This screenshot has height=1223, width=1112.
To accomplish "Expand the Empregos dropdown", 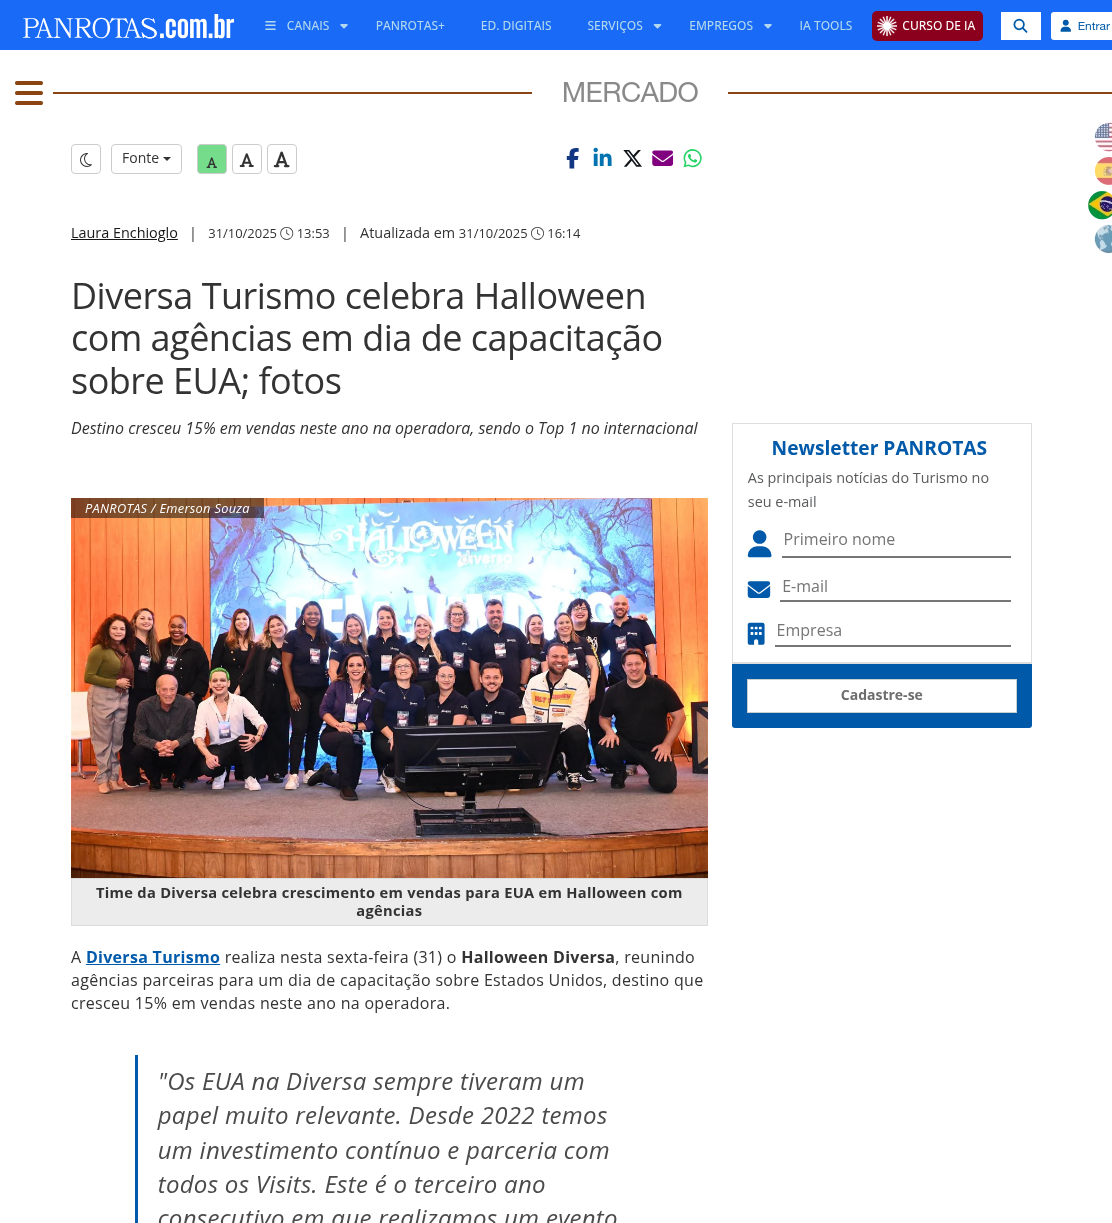I will click(730, 26).
